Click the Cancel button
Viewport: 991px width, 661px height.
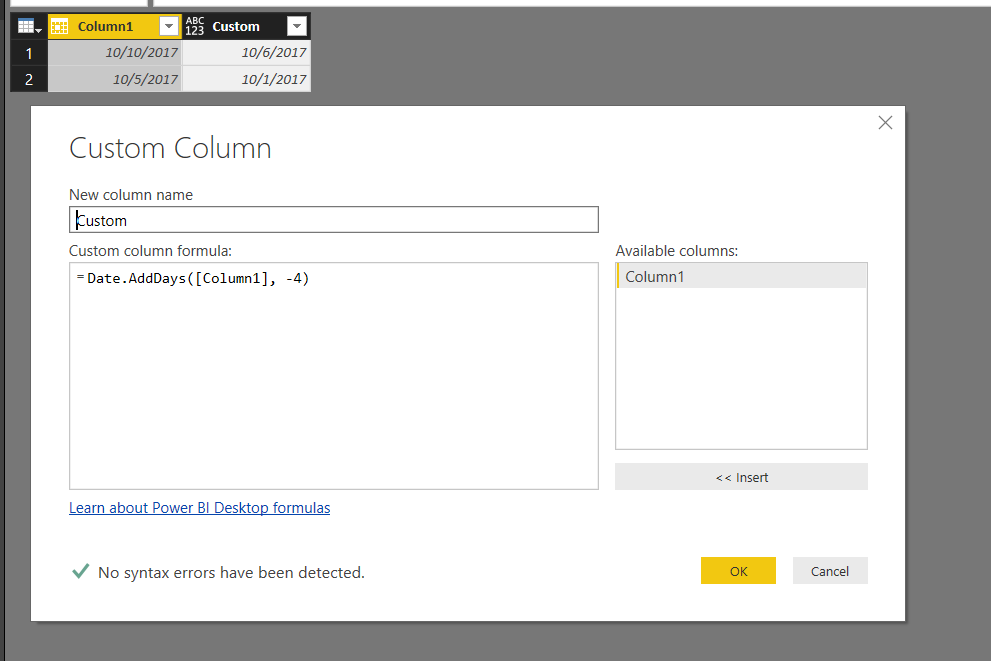(x=830, y=571)
